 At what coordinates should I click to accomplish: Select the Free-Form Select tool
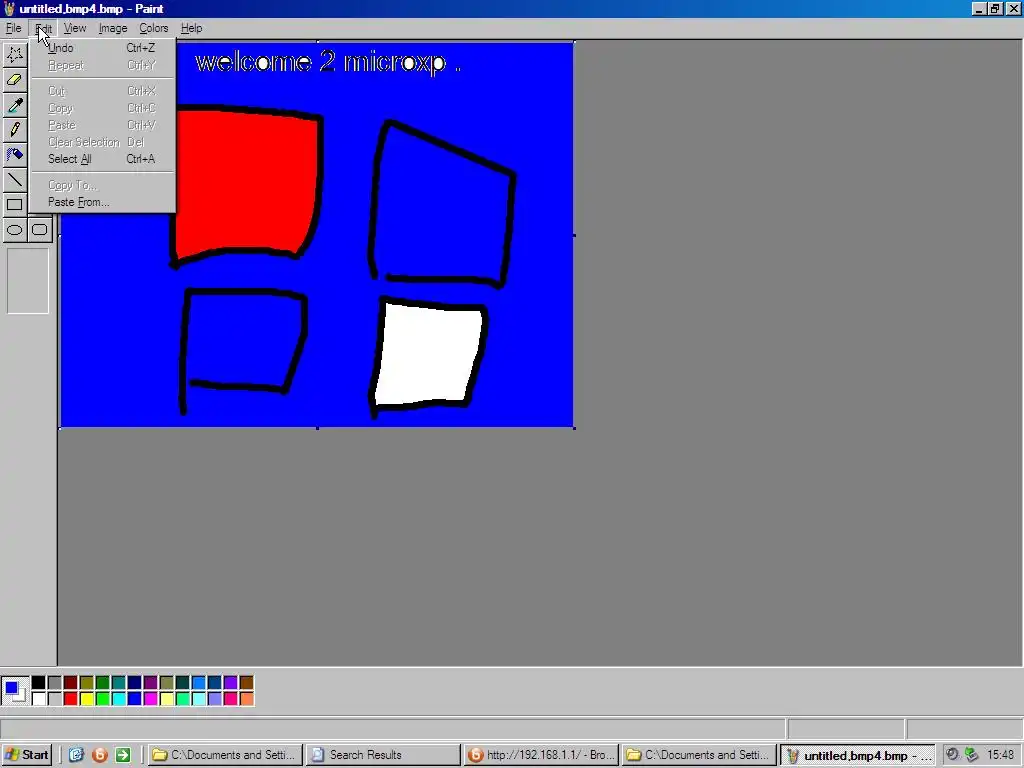click(14, 55)
